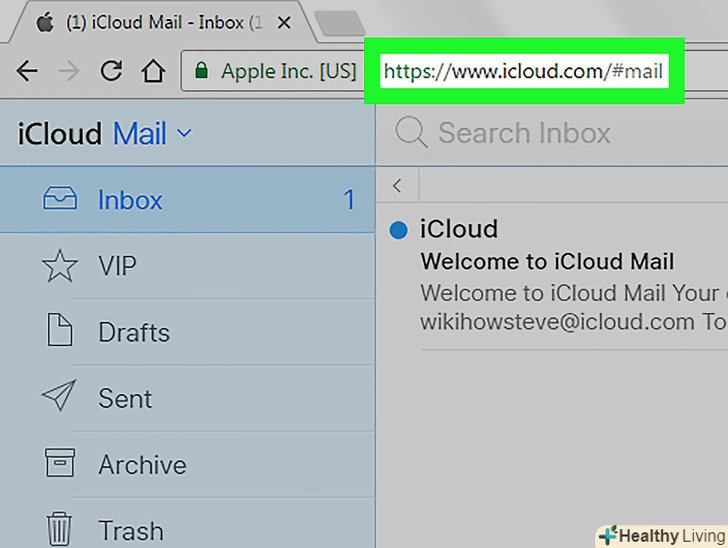Image resolution: width=728 pixels, height=548 pixels.
Task: Click the message preview with wikihowsteve@icloud.com
Action: pos(574,307)
